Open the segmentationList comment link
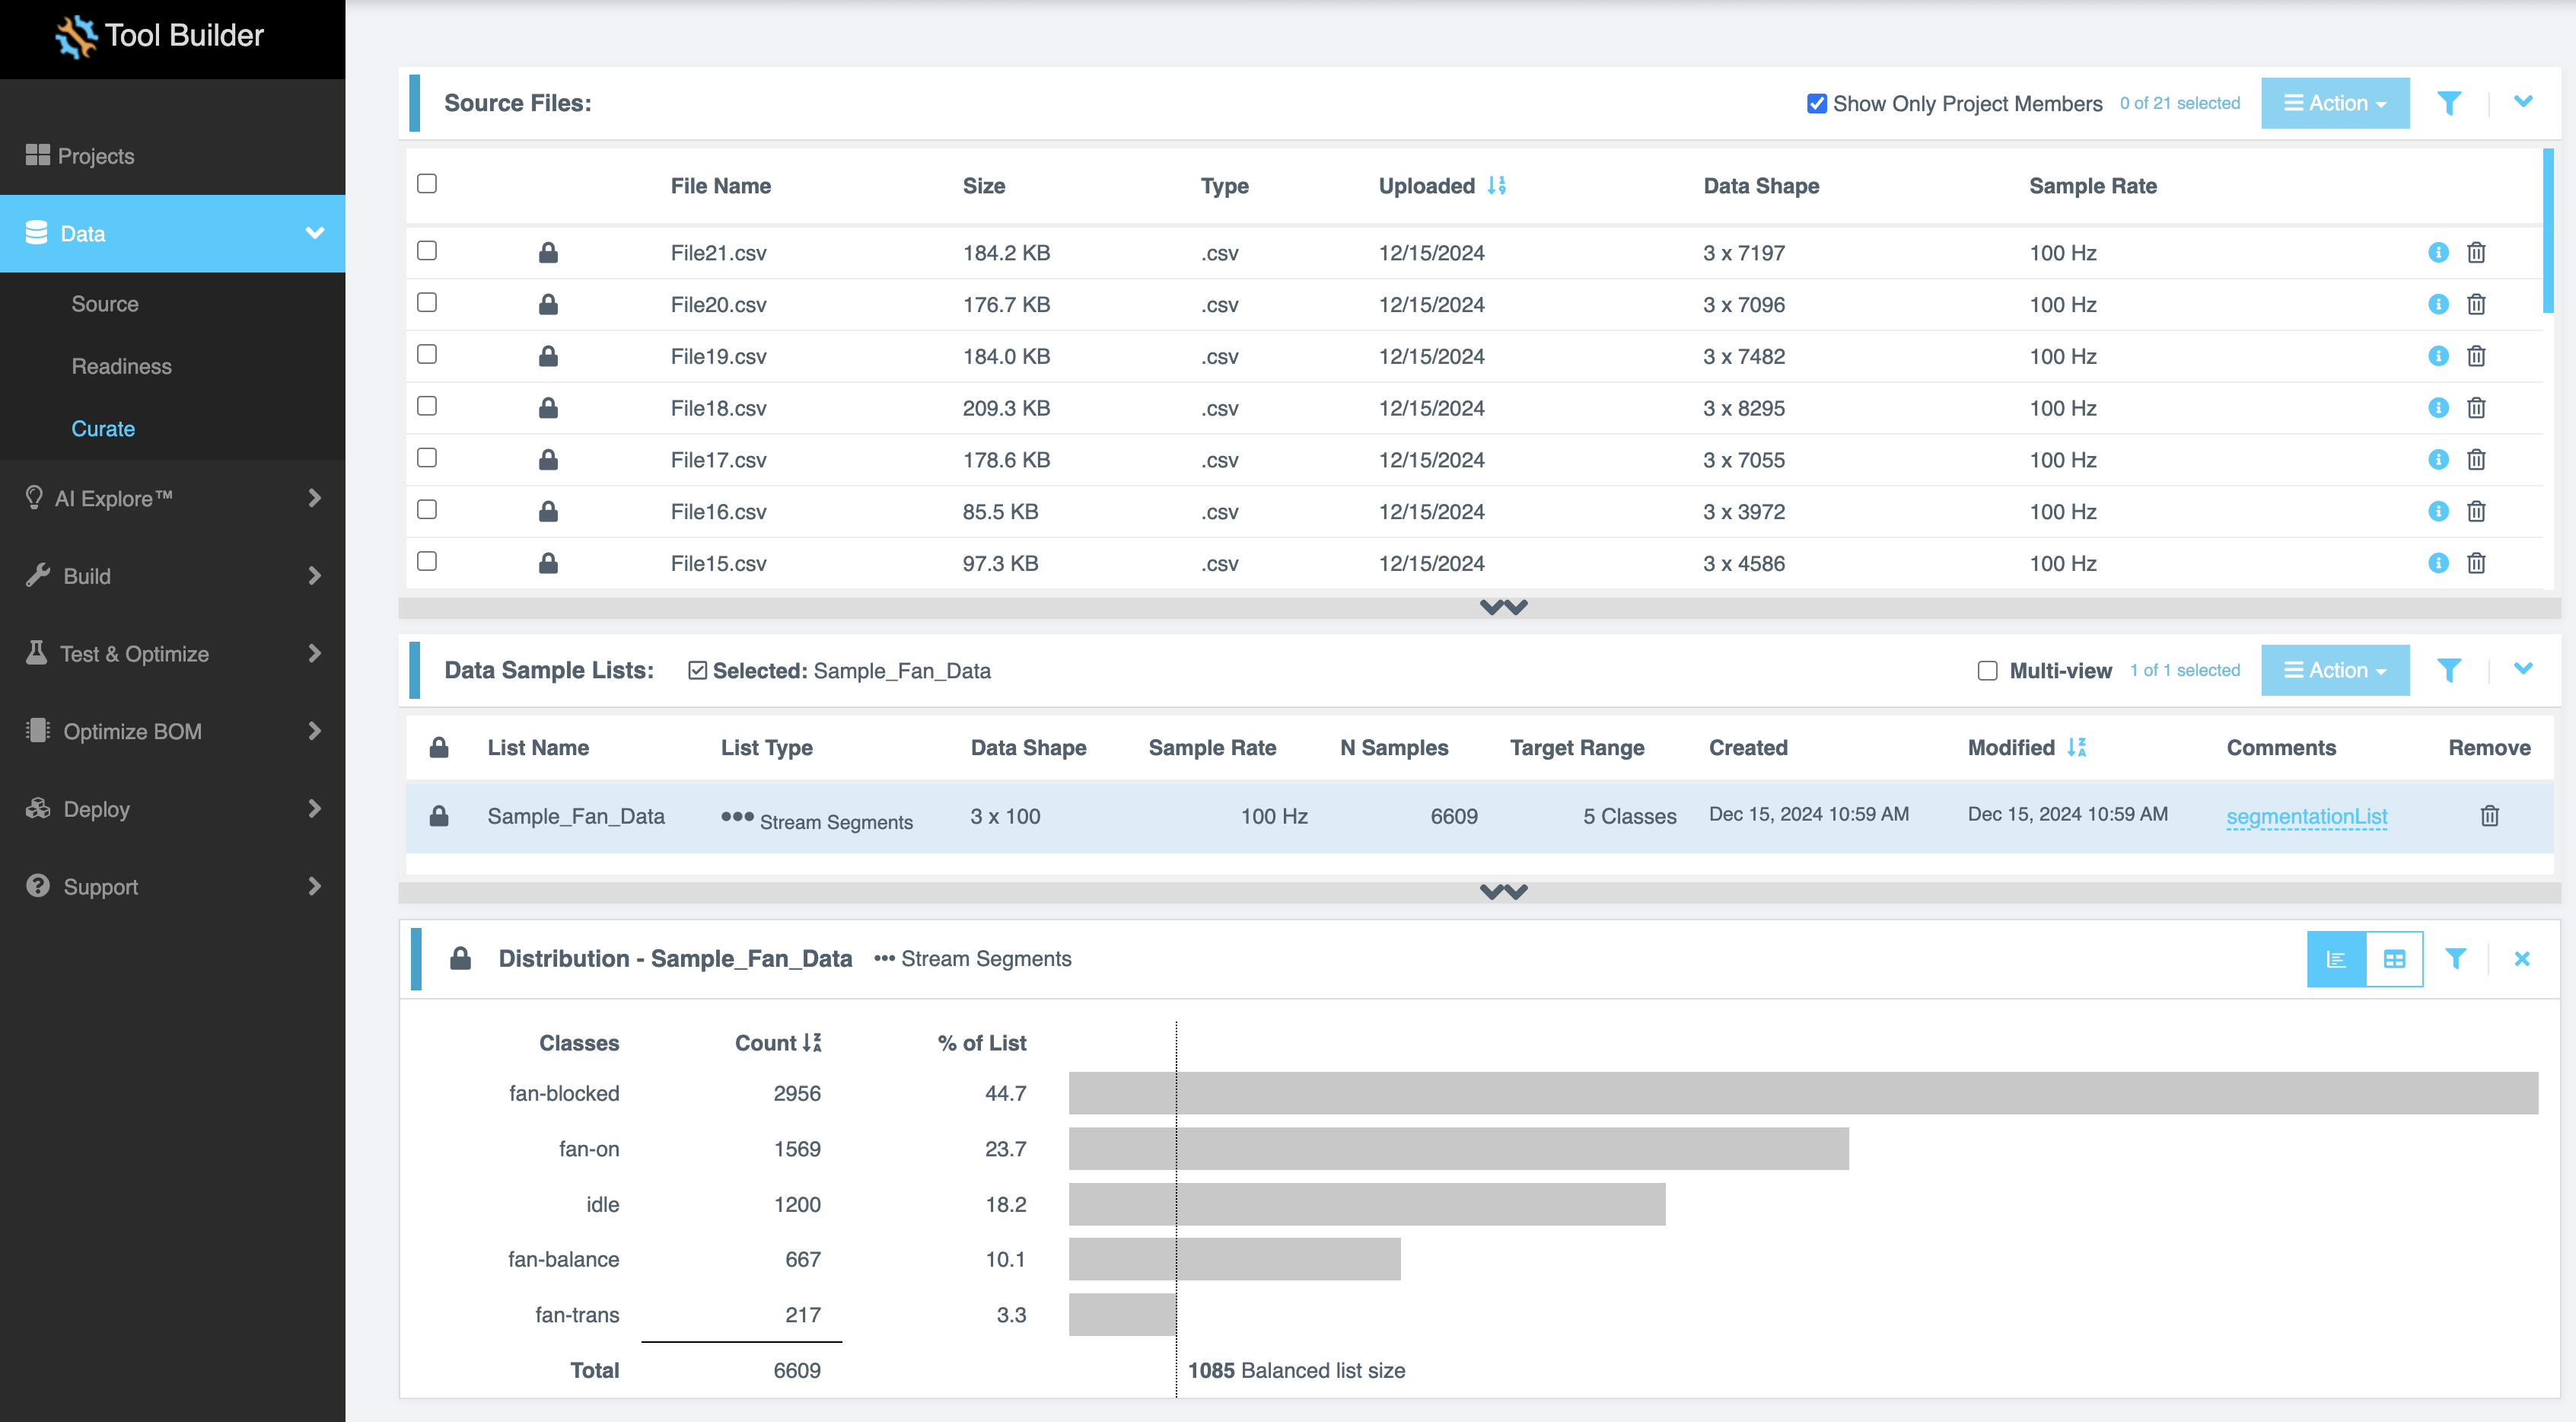This screenshot has height=1422, width=2576. point(2306,816)
